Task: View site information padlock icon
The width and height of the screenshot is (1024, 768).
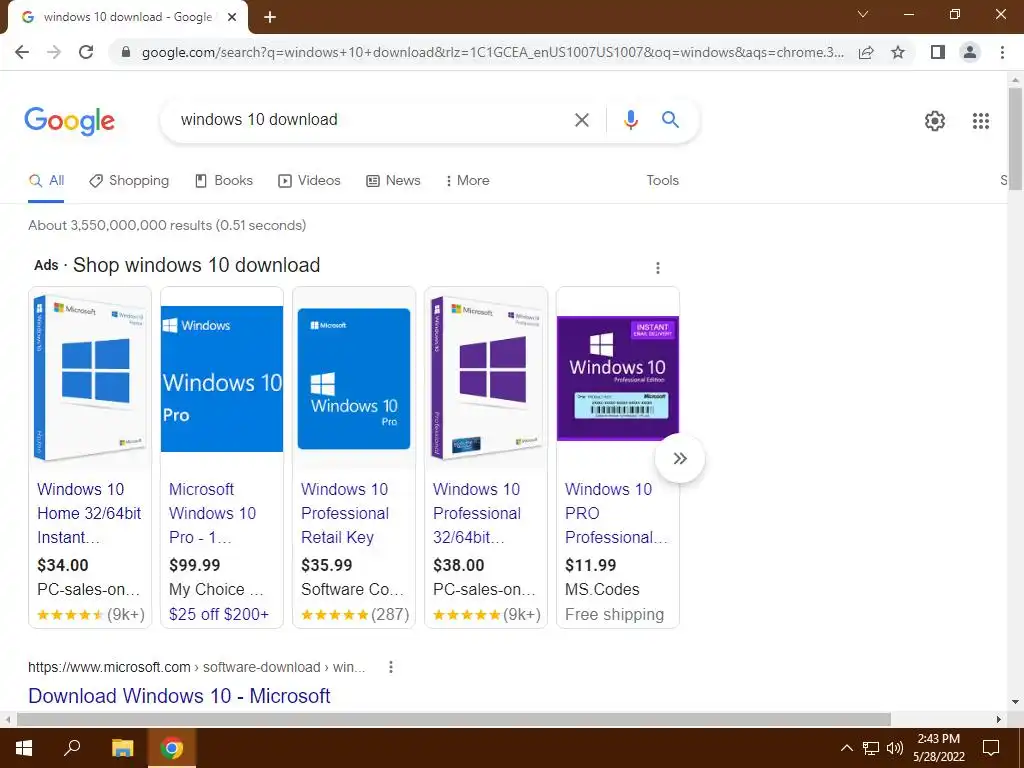Action: point(127,52)
